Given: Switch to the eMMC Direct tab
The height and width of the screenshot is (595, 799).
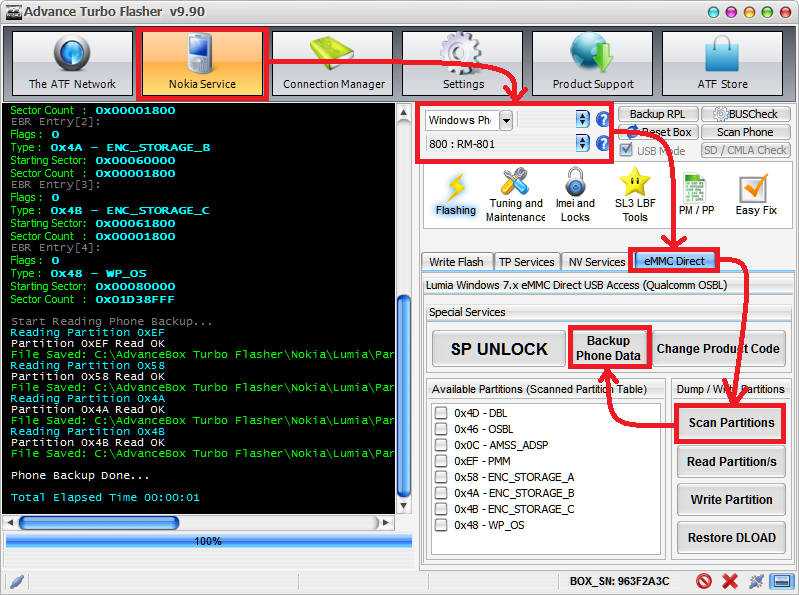Looking at the screenshot, I should pyautogui.click(x=674, y=261).
